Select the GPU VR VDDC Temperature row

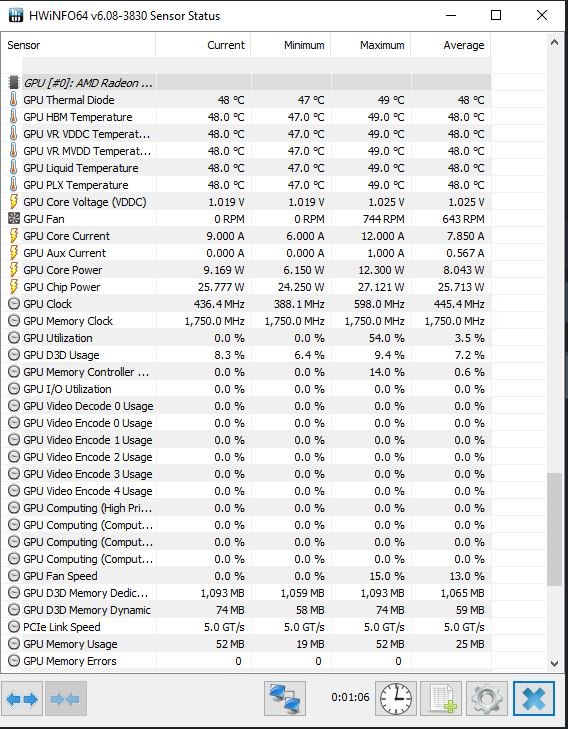pyautogui.click(x=246, y=134)
